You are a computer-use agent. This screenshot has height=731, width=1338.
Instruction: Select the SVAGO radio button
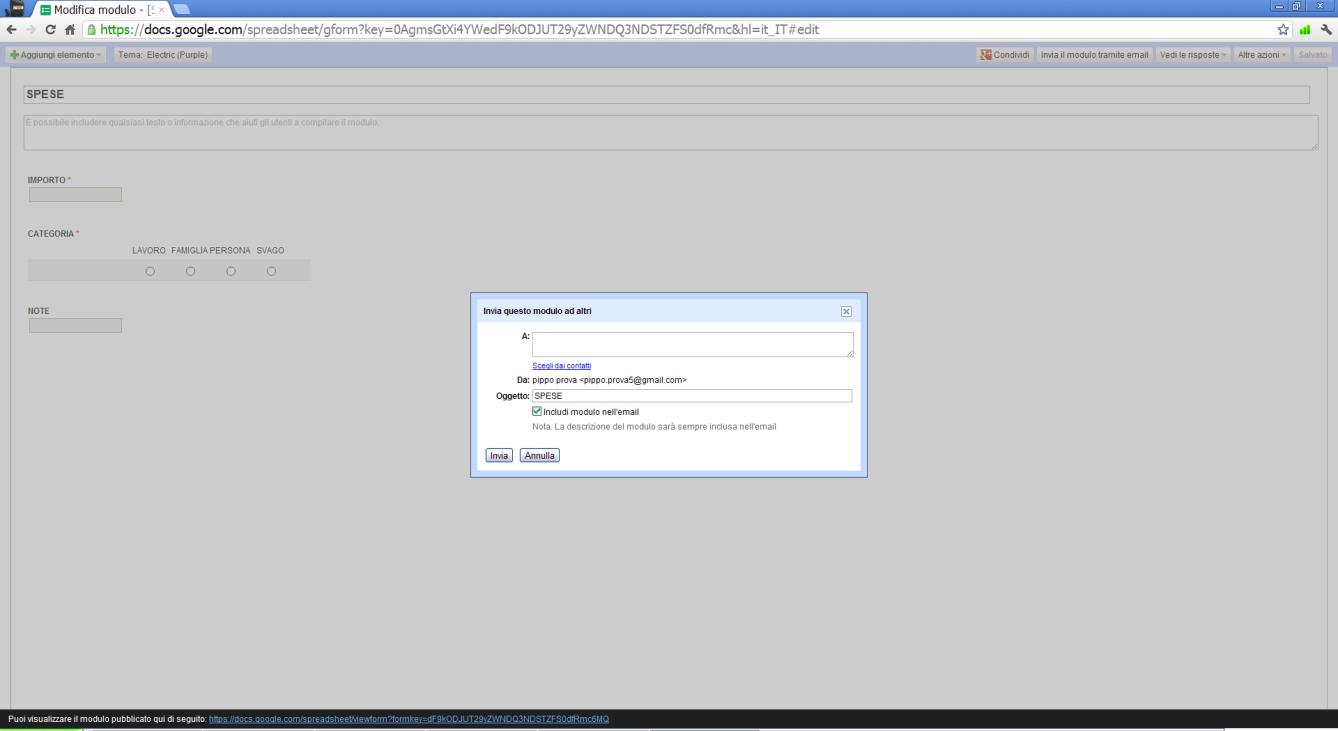pyautogui.click(x=271, y=271)
